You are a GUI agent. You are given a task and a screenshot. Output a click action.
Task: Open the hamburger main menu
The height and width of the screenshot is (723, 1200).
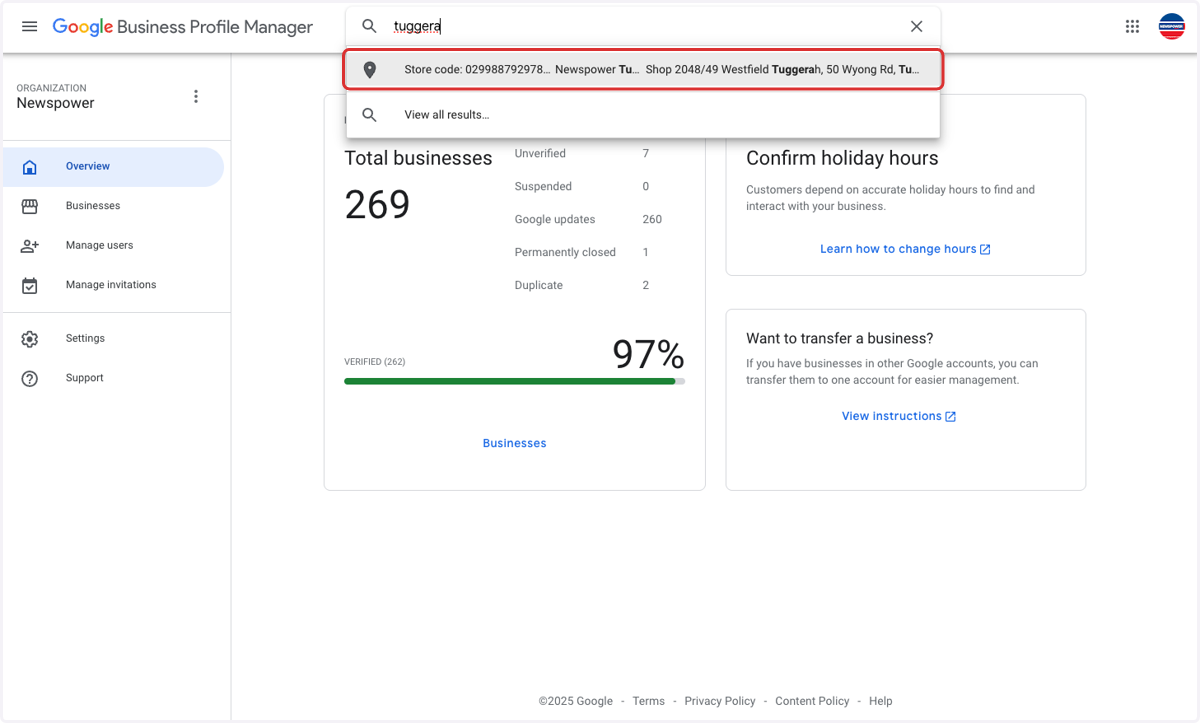[30, 27]
